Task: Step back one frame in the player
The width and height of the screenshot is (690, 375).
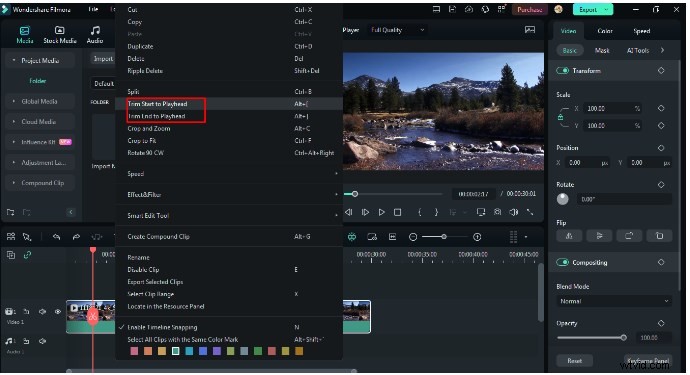Action: (349, 212)
